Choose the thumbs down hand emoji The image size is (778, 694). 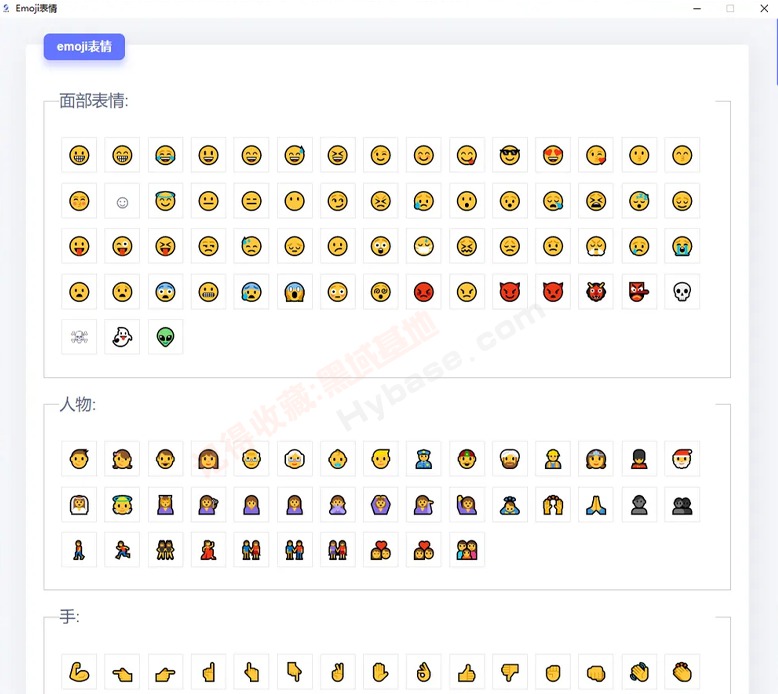(x=510, y=672)
